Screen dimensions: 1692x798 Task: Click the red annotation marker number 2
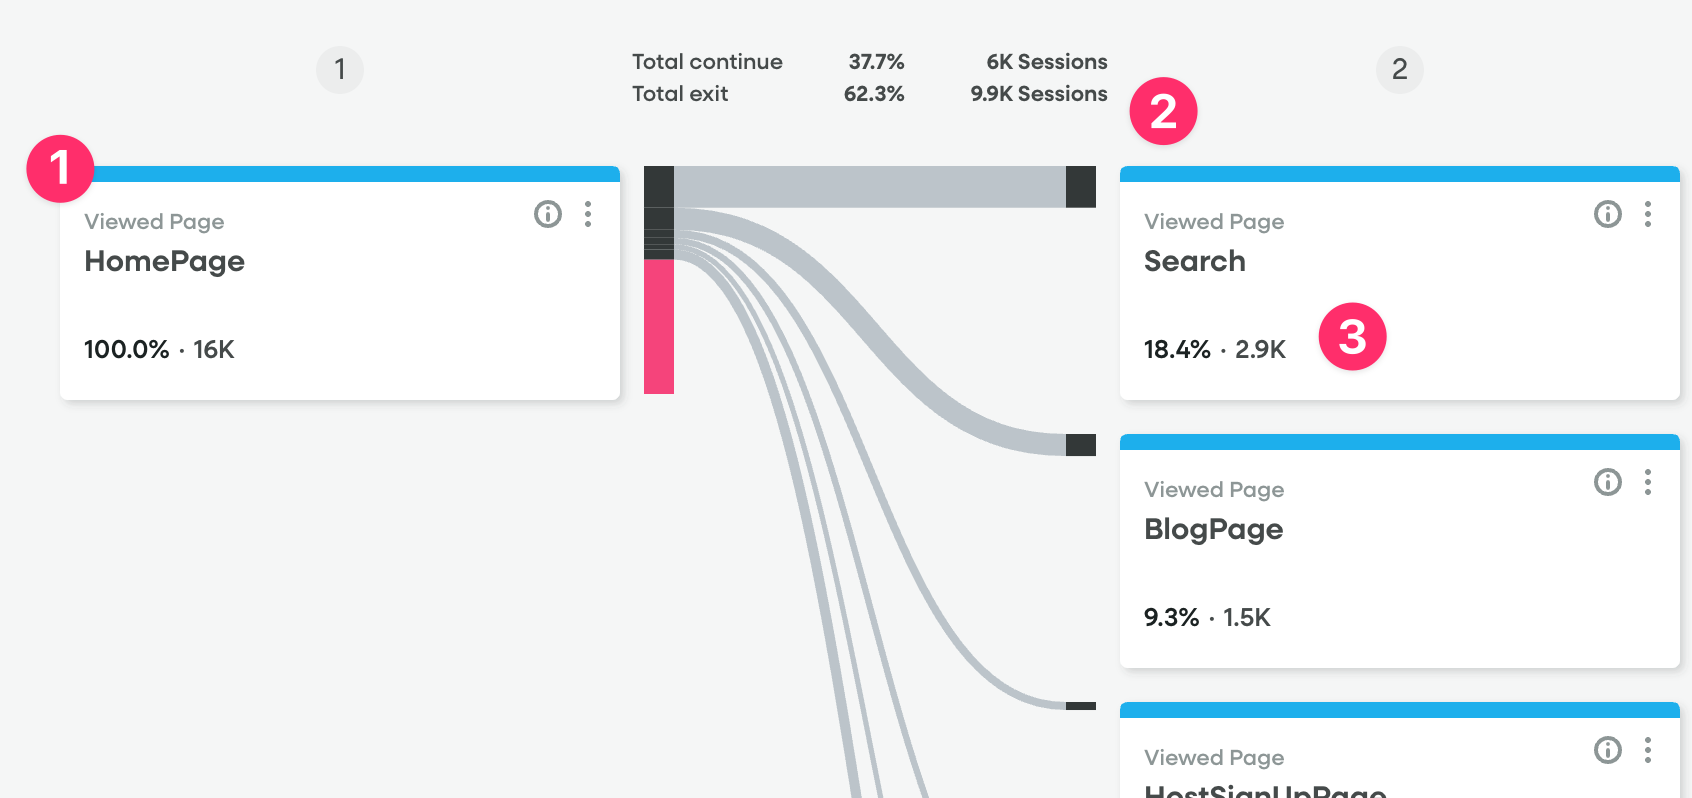(x=1163, y=111)
